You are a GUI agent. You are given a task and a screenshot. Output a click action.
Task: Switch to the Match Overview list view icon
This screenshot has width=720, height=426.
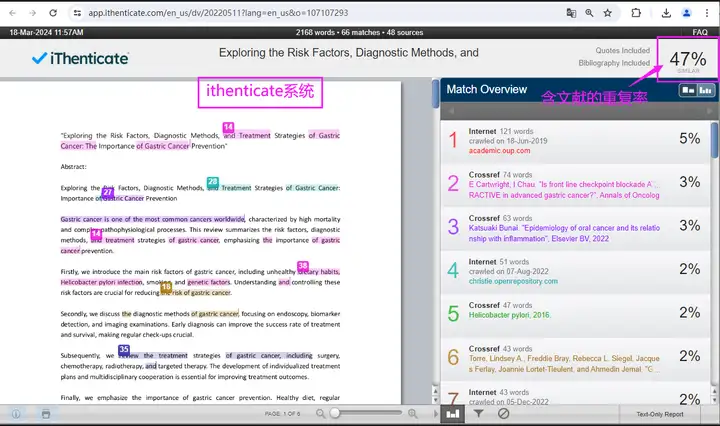[688, 90]
